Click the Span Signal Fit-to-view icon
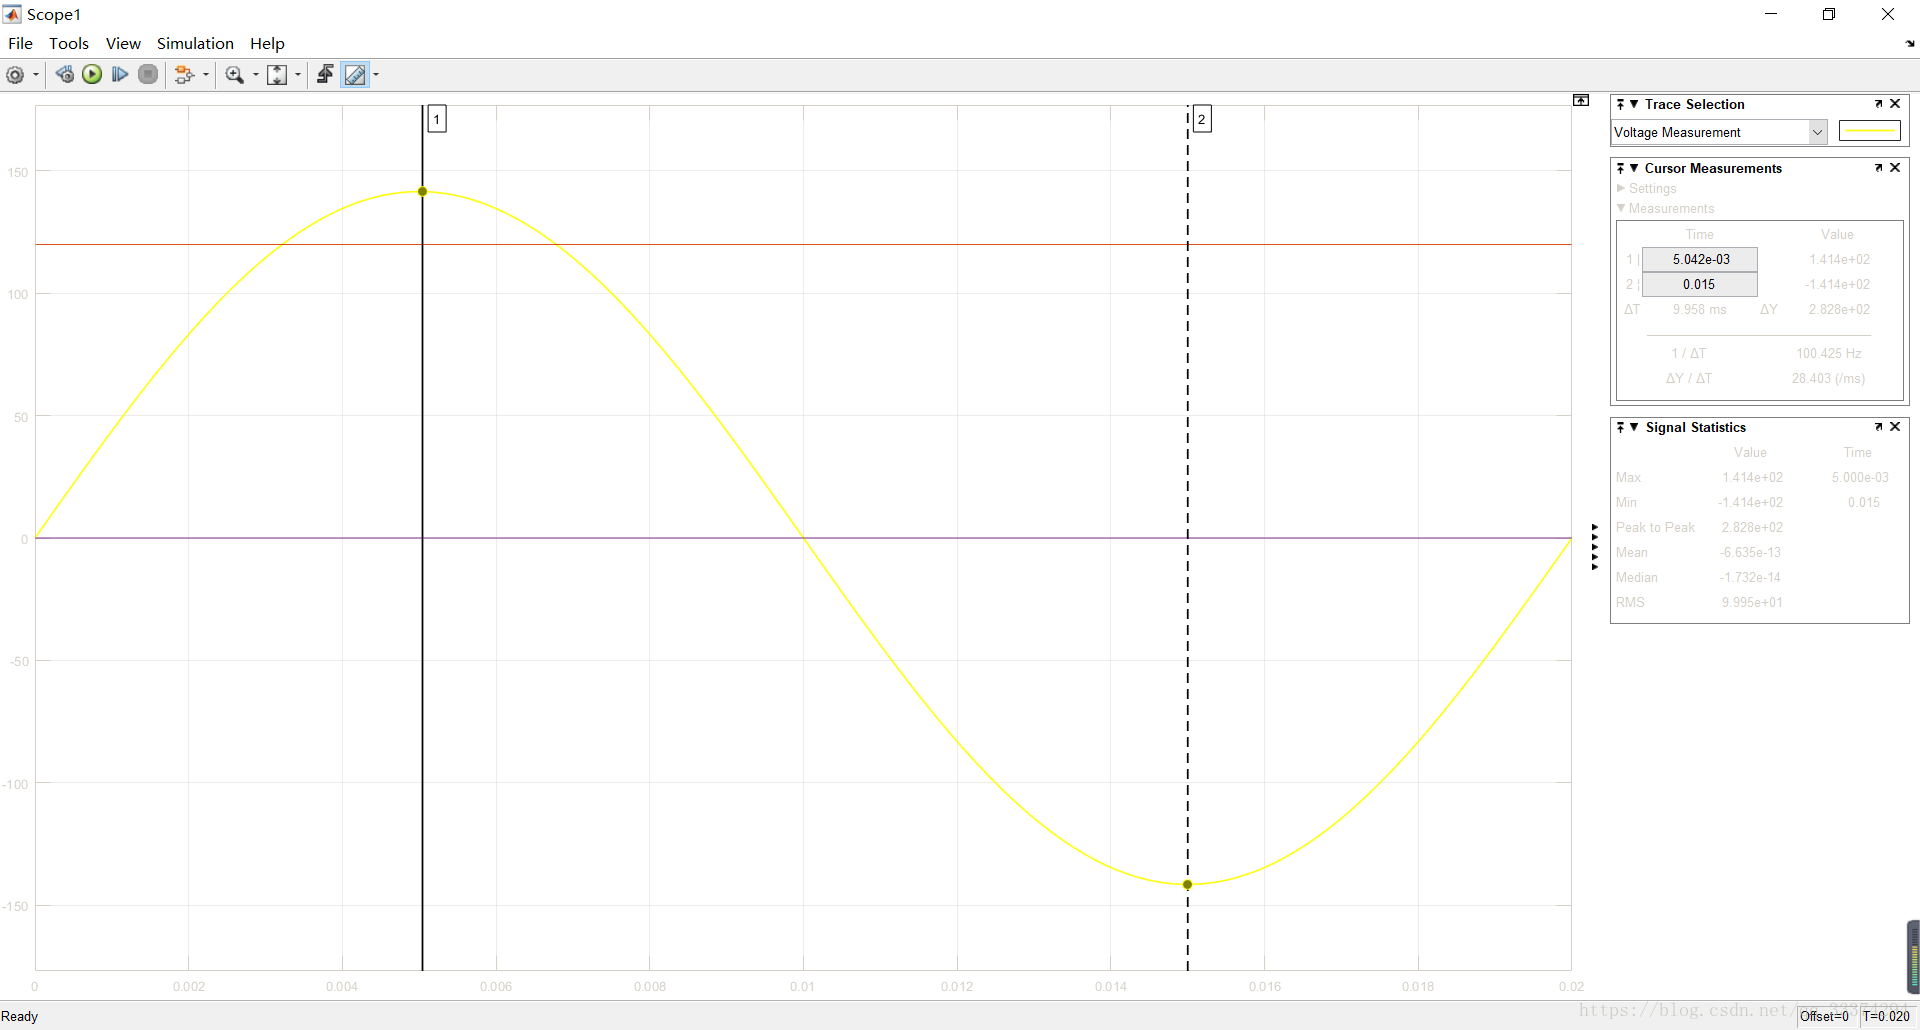 click(x=278, y=74)
